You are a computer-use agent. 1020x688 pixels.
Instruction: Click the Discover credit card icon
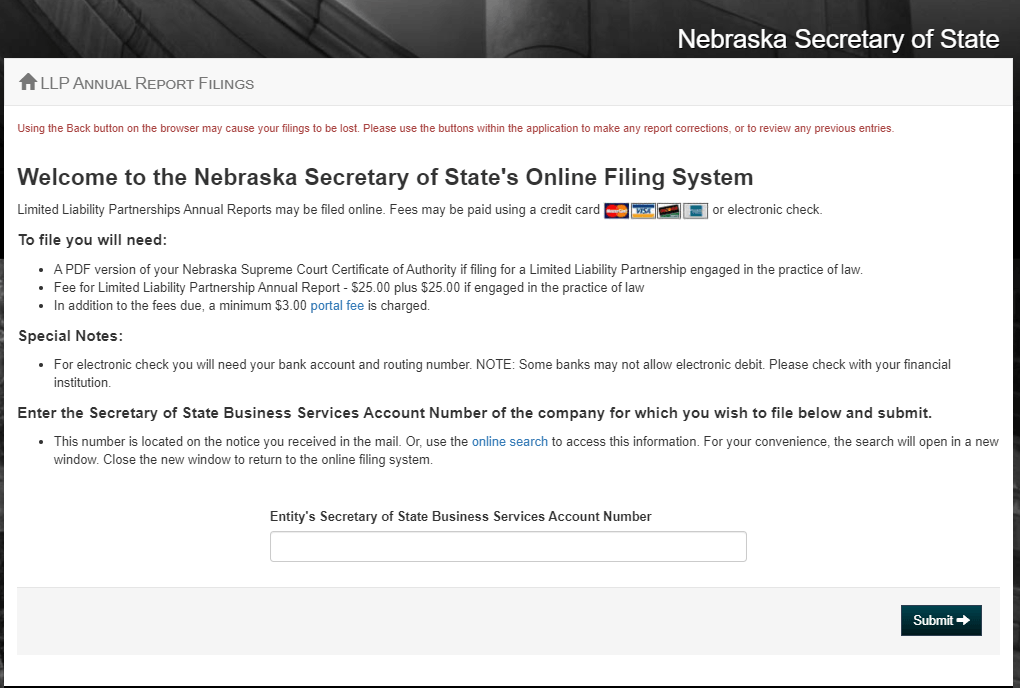point(669,211)
